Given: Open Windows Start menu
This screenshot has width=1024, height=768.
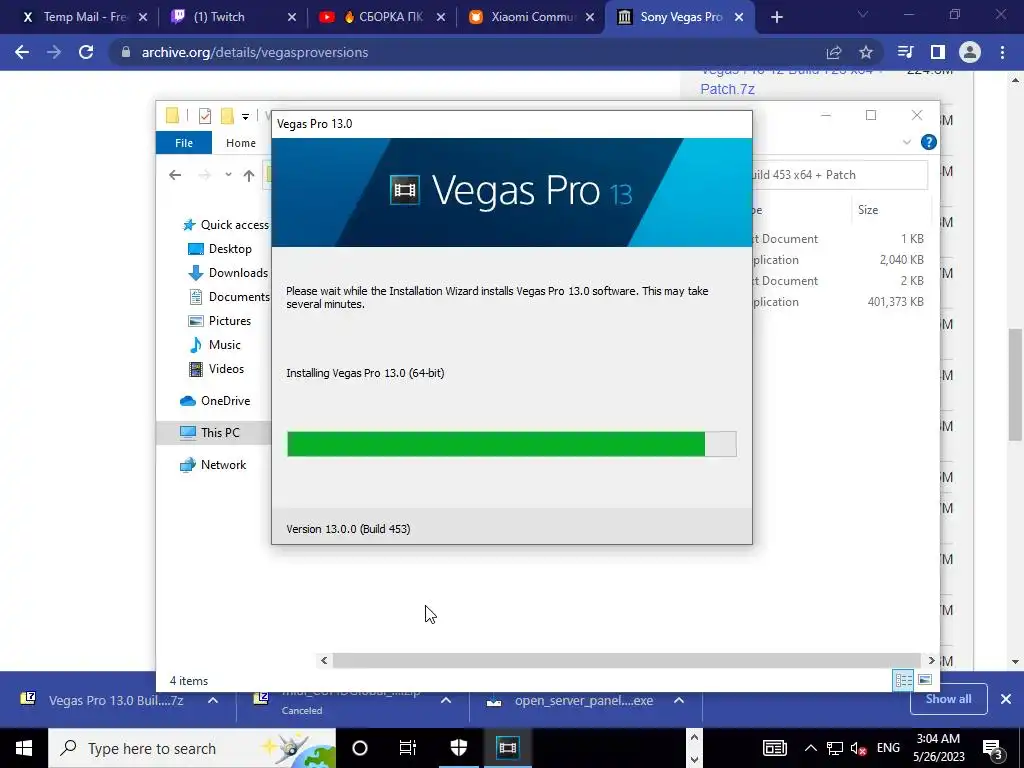Looking at the screenshot, I should pos(24,748).
